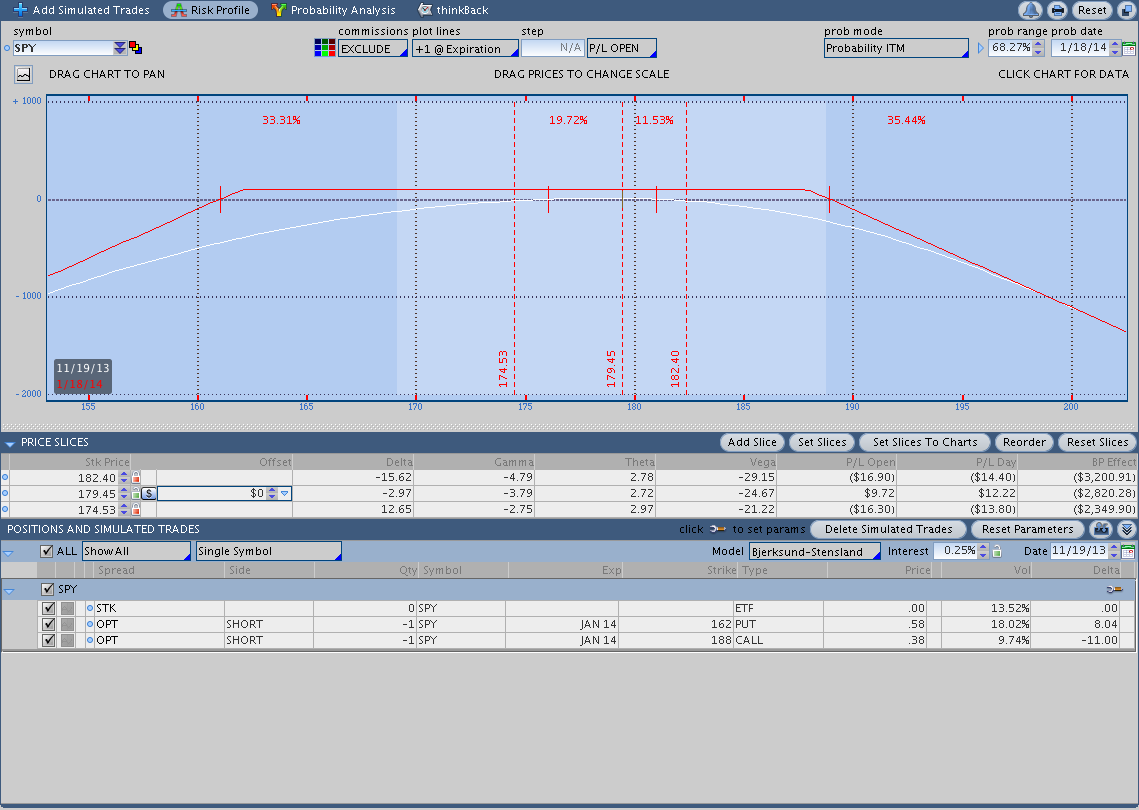The width and height of the screenshot is (1139, 810).
Task: Click the wrench icon in the set params hint
Action: click(718, 529)
